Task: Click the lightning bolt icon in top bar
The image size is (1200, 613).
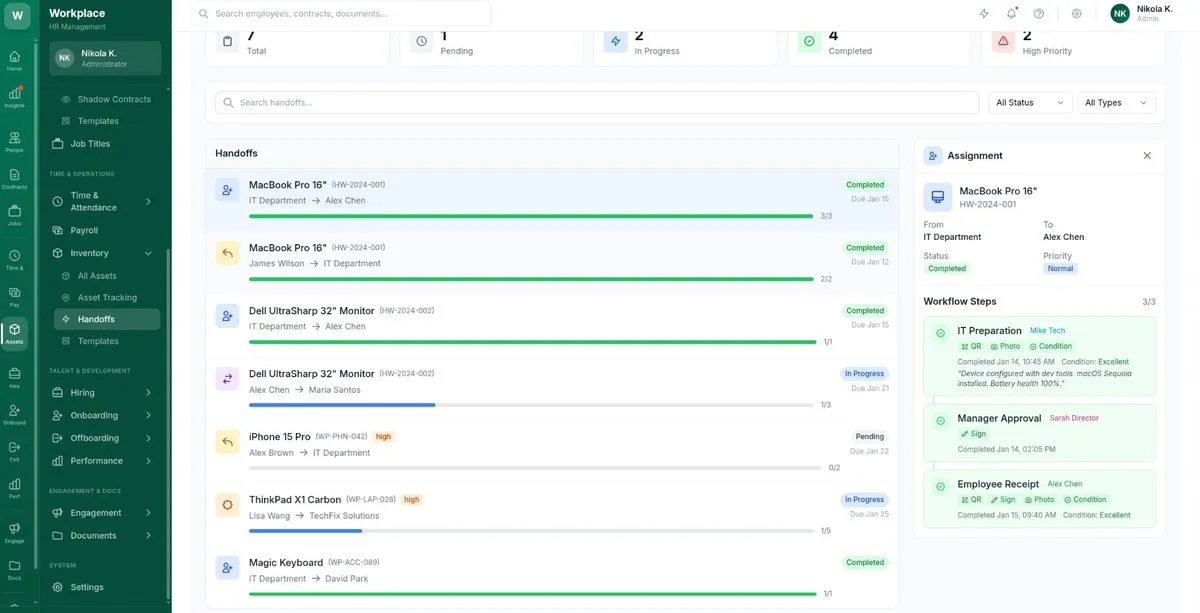Action: (984, 14)
